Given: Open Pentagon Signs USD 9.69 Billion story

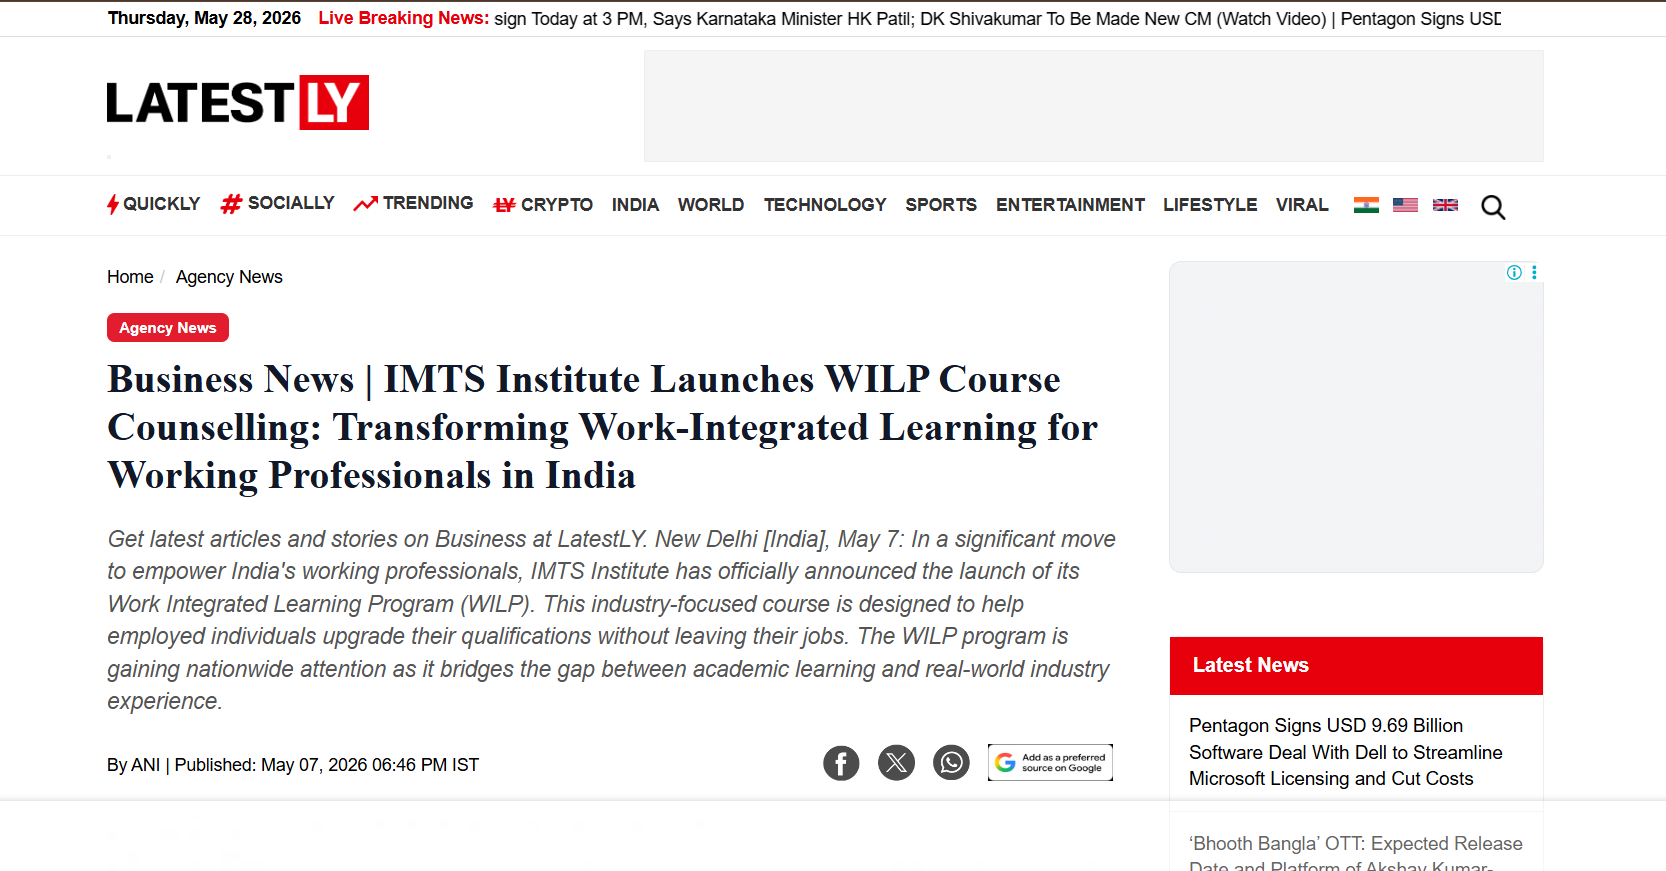Looking at the screenshot, I should (1345, 752).
